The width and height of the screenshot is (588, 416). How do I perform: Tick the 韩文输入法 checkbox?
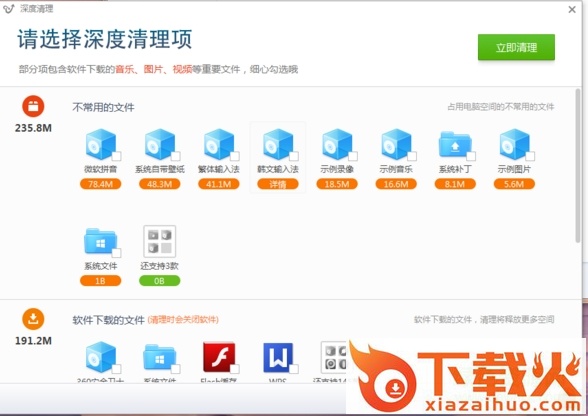click(294, 156)
